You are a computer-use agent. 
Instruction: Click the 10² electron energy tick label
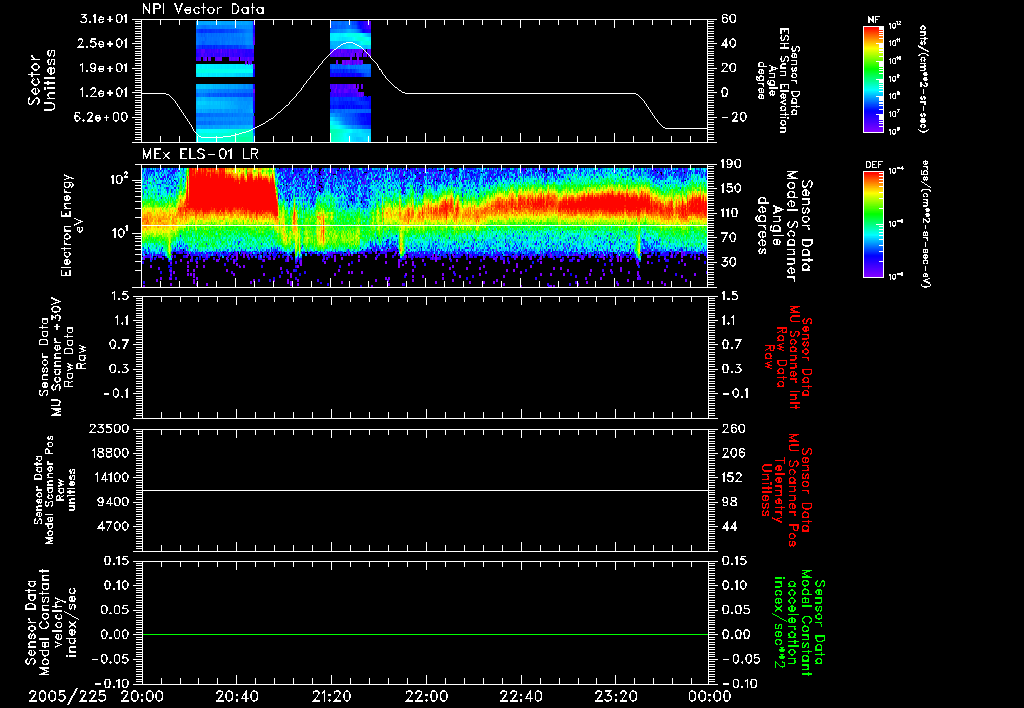[120, 179]
